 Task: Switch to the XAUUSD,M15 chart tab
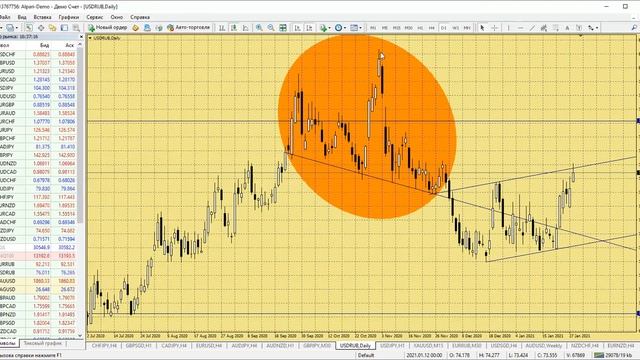(428, 346)
